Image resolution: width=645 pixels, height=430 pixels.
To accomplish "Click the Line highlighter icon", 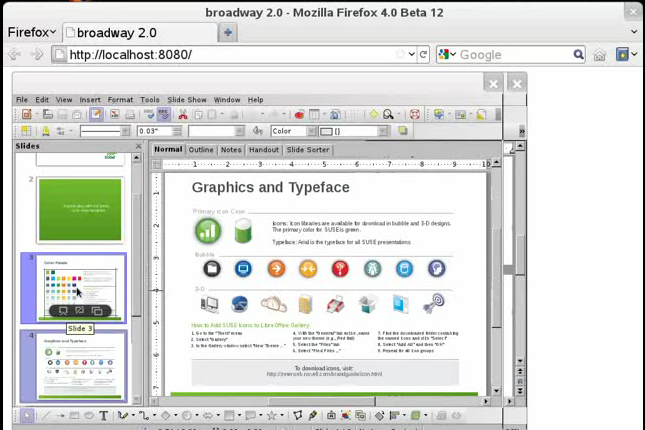I will [x=46, y=131].
